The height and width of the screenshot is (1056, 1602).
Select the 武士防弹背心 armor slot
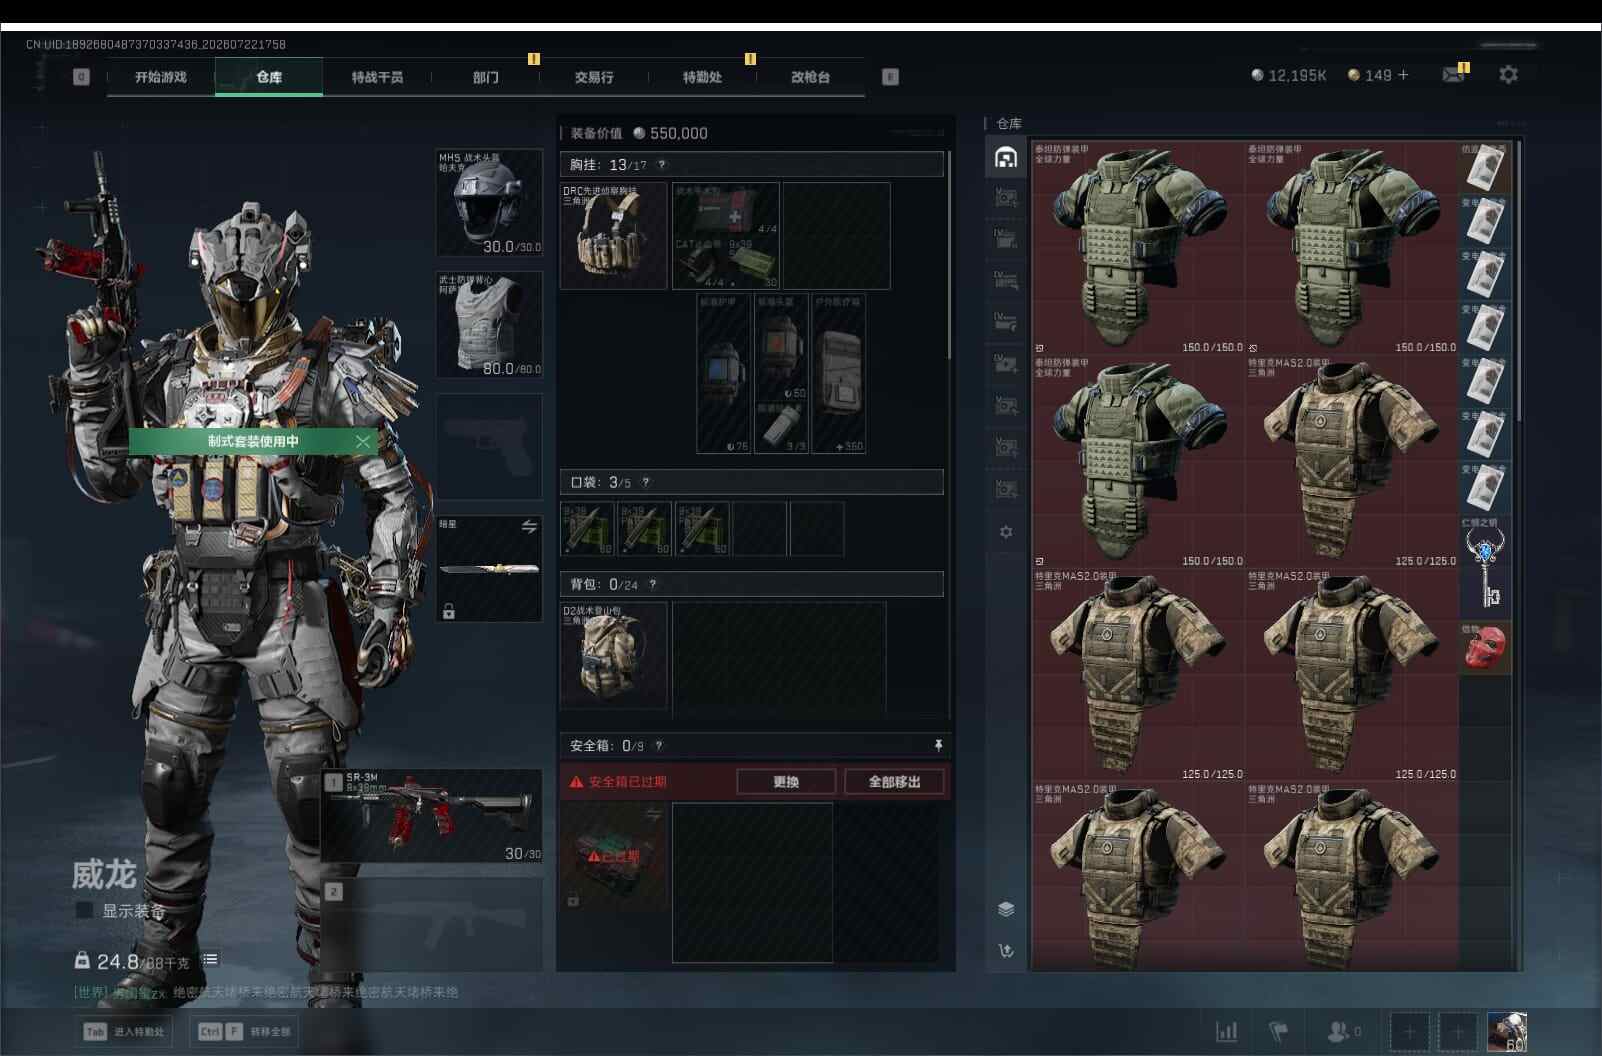click(x=490, y=325)
